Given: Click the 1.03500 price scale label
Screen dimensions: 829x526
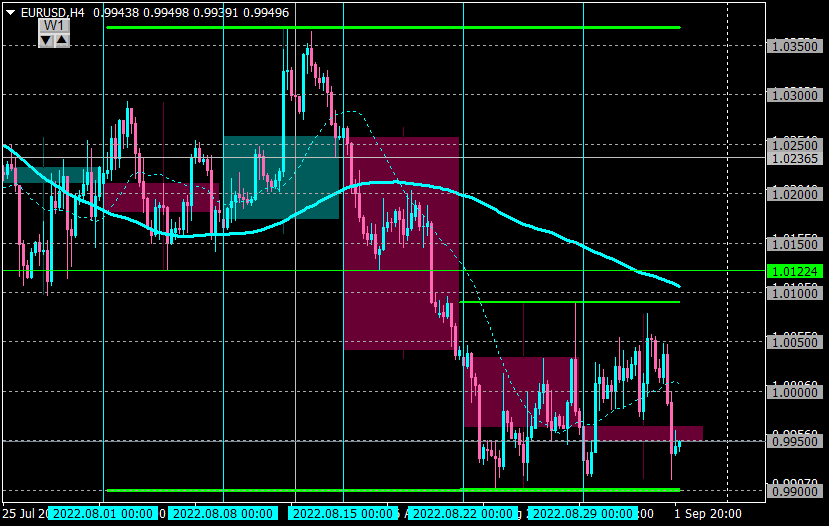Looking at the screenshot, I should (x=795, y=46).
